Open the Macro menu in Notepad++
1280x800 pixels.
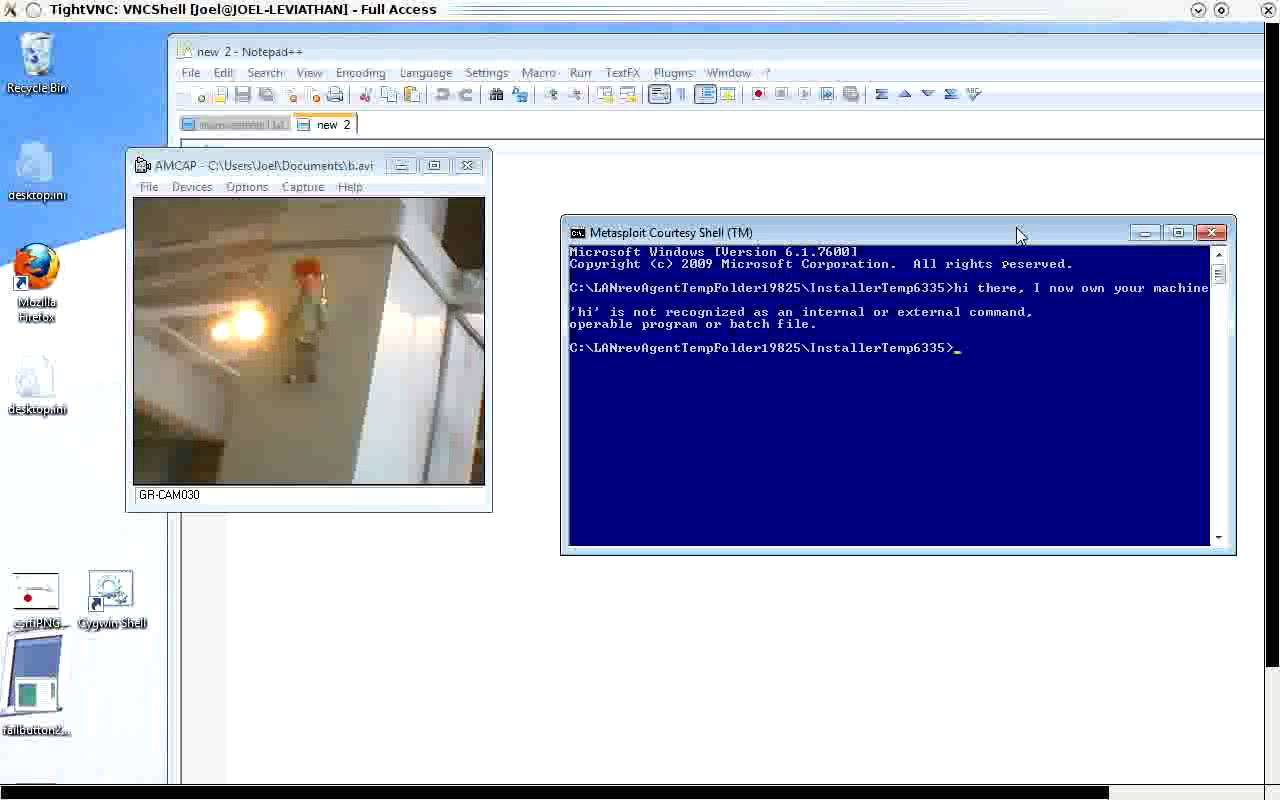coord(538,73)
